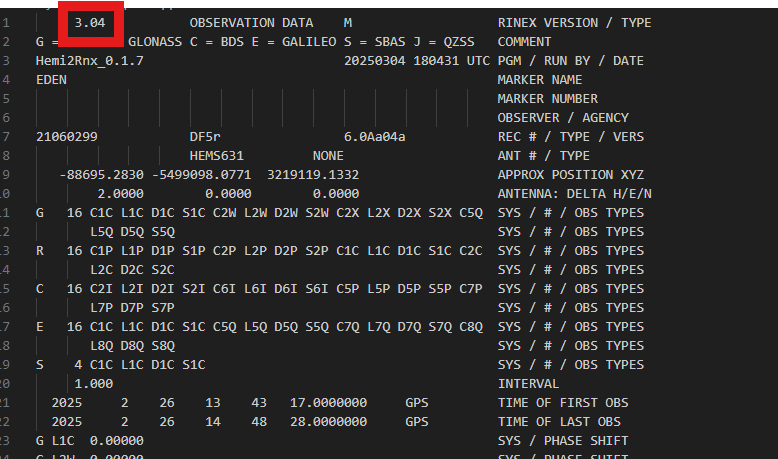
Task: Click the 1.000 interval value
Action: [94, 383]
